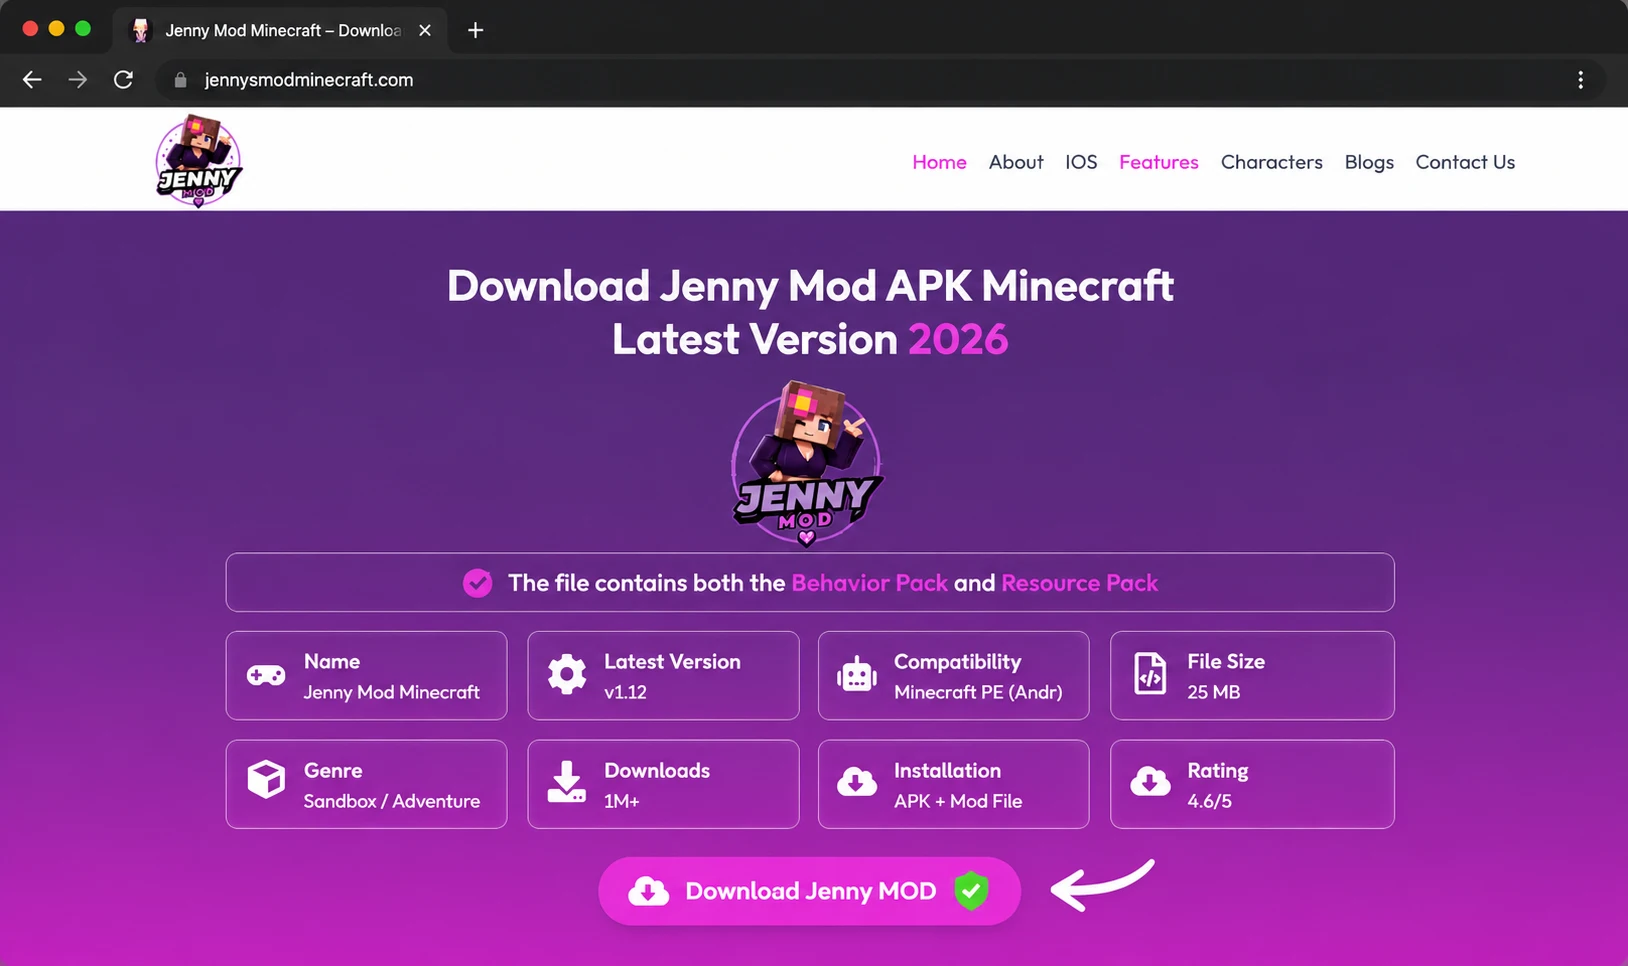Click the cloud icon in Rating card
Viewport: 1628px width, 966px height.
click(1150, 782)
